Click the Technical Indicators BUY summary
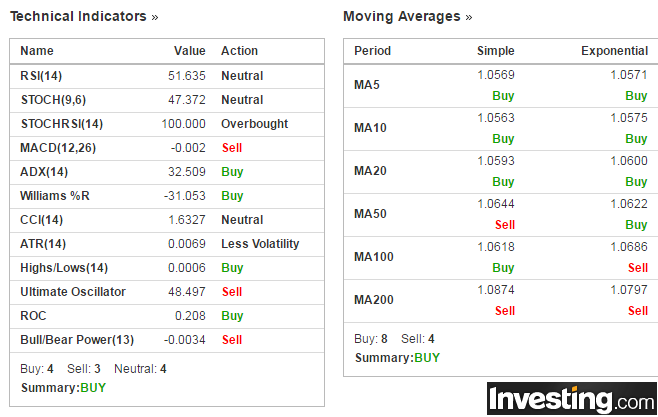The height and width of the screenshot is (417, 658). click(93, 388)
